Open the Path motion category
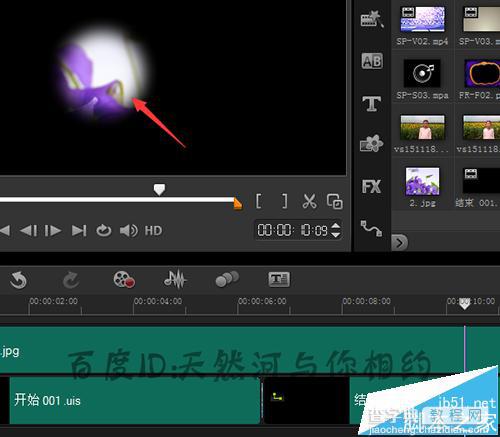500x437 pixels. (371, 228)
